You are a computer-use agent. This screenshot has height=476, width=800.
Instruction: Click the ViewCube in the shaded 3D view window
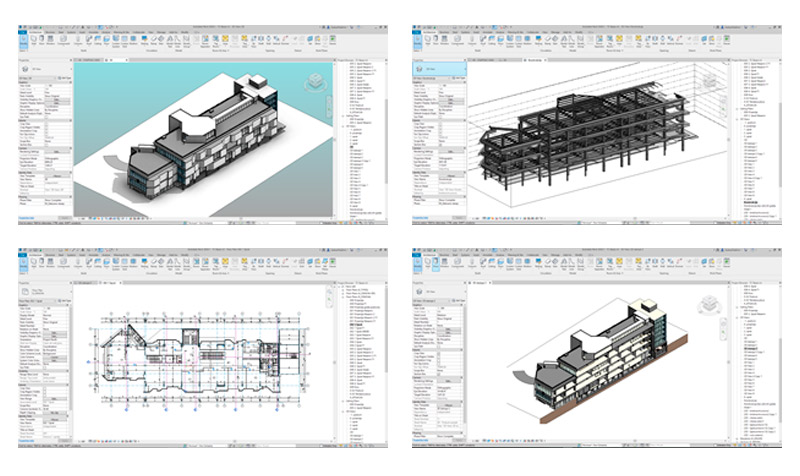(315, 82)
